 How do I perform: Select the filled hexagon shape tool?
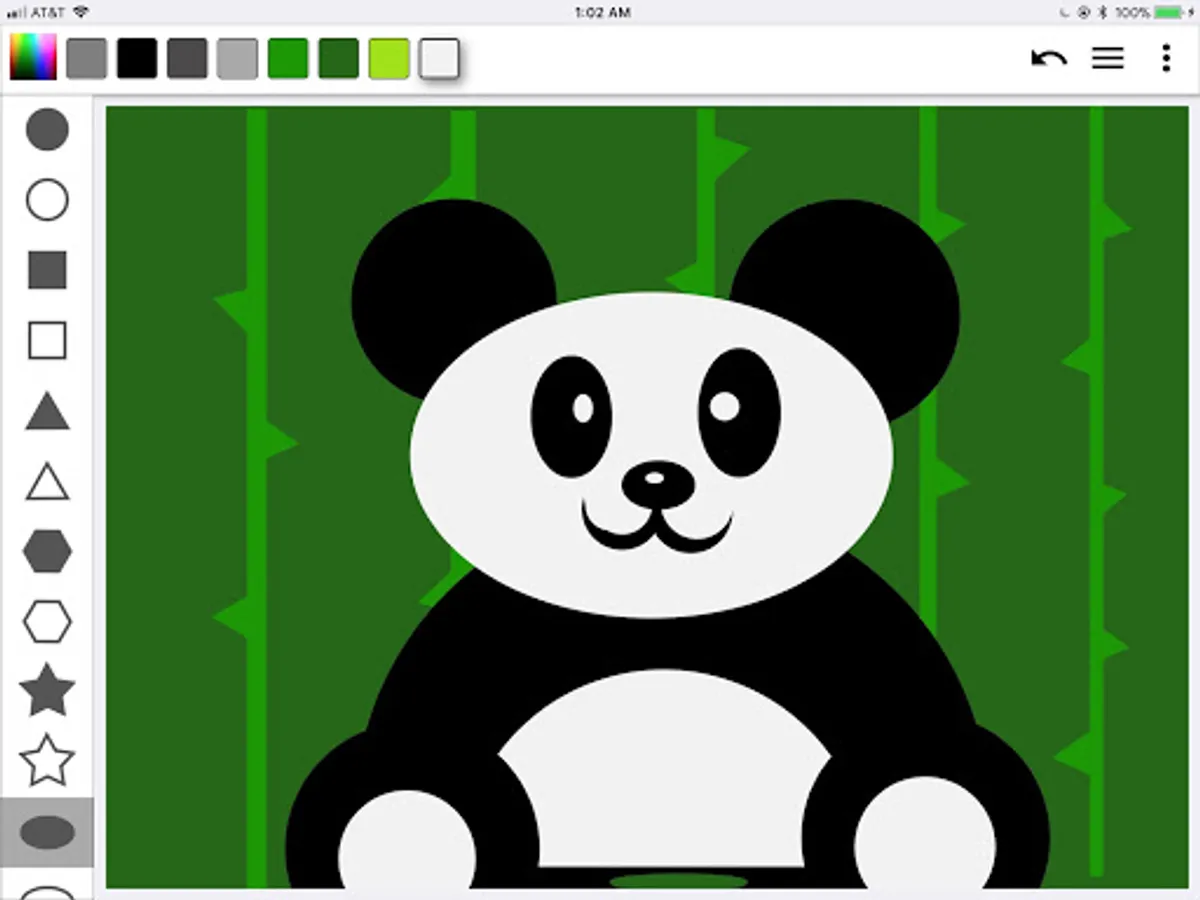coord(47,551)
